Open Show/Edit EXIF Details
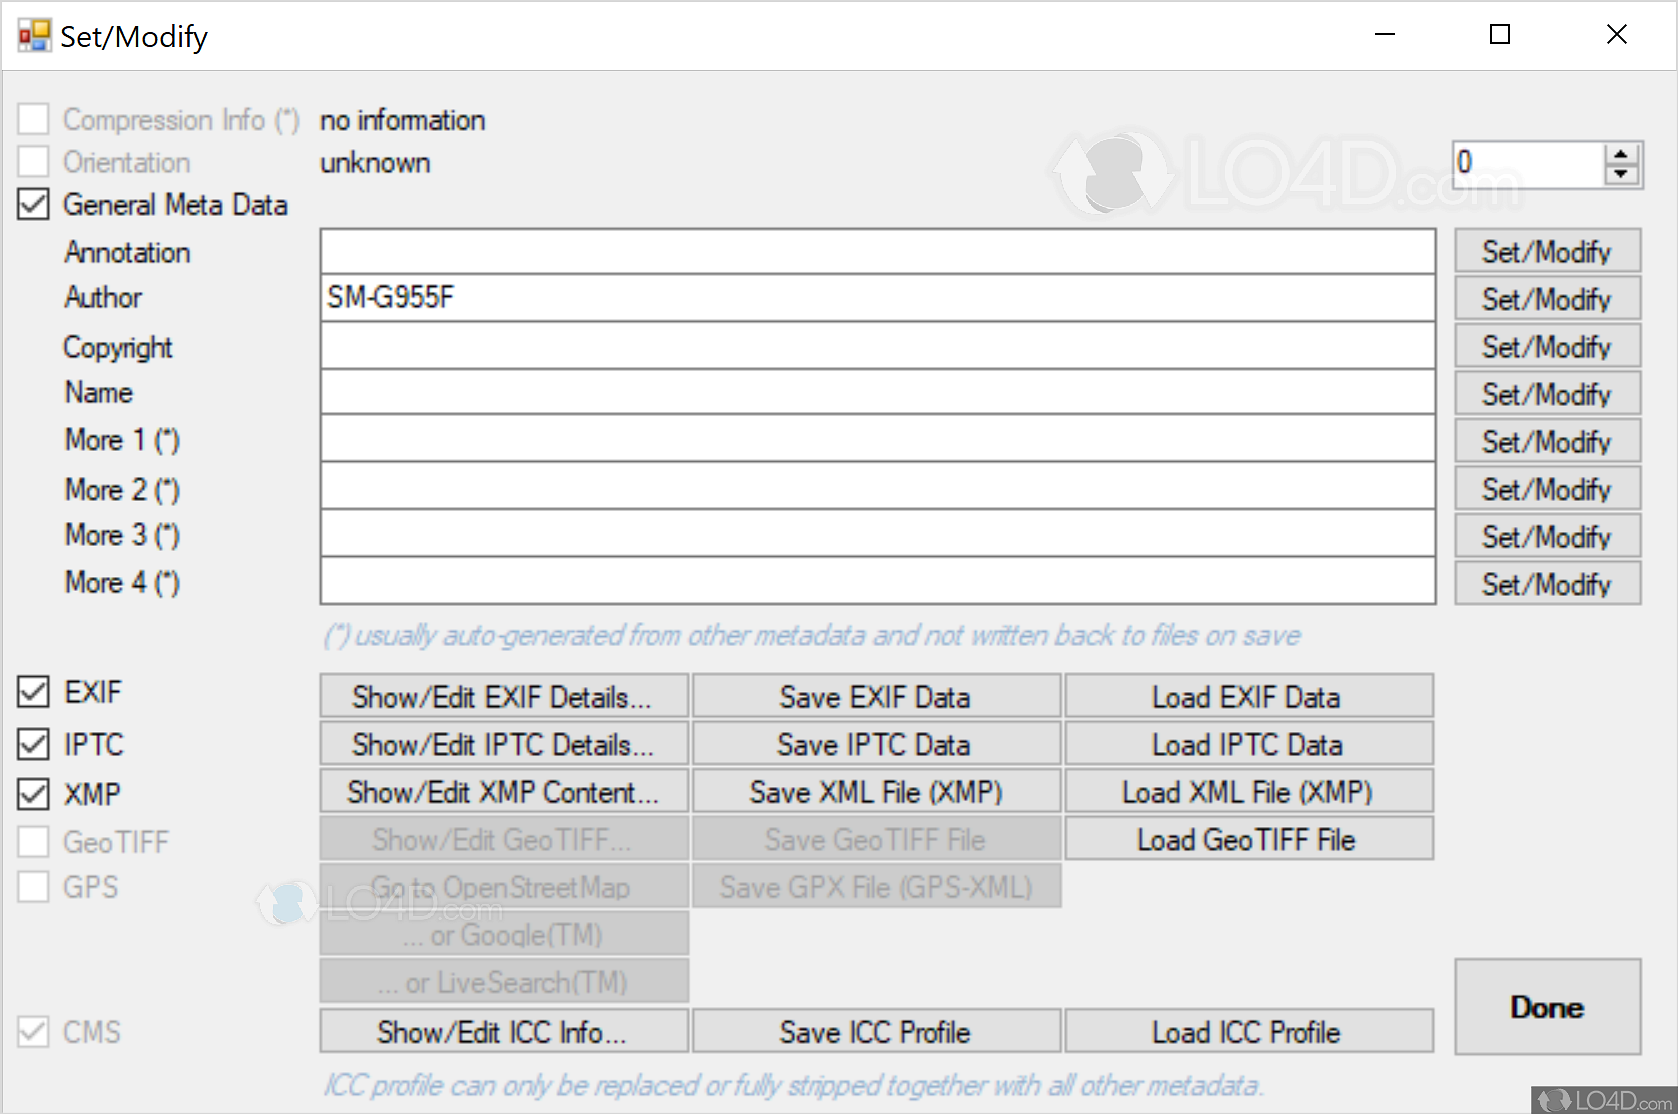This screenshot has height=1114, width=1678. click(503, 695)
